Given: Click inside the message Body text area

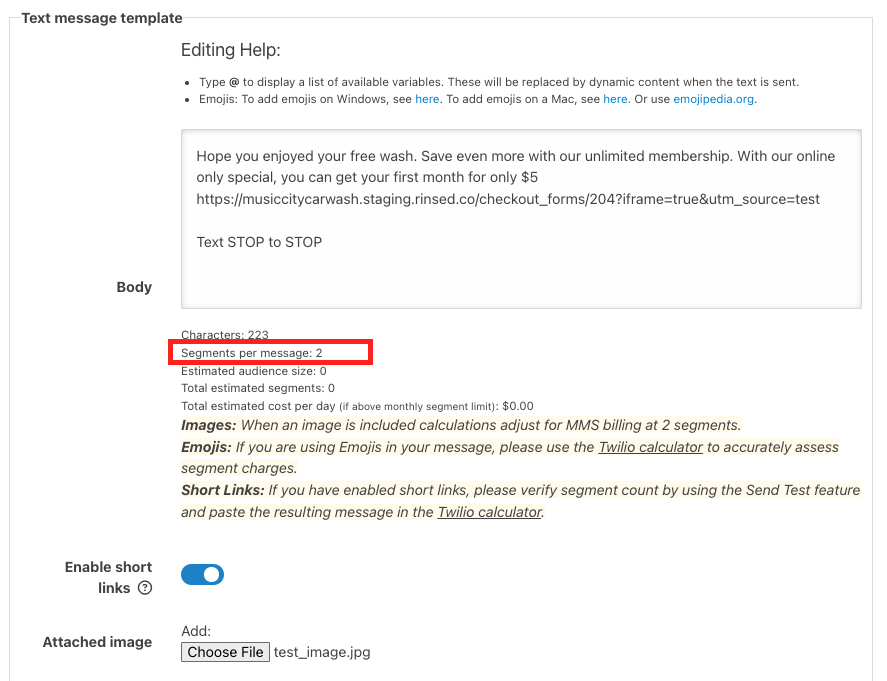Looking at the screenshot, I should (x=520, y=275).
